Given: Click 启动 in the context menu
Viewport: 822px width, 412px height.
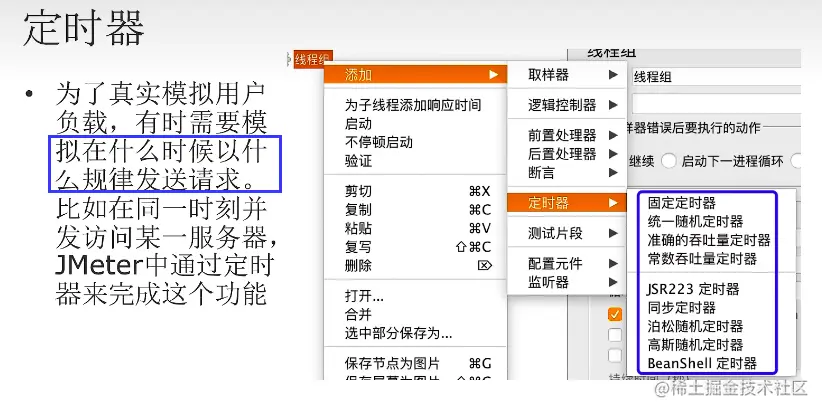Looking at the screenshot, I should [416, 124].
